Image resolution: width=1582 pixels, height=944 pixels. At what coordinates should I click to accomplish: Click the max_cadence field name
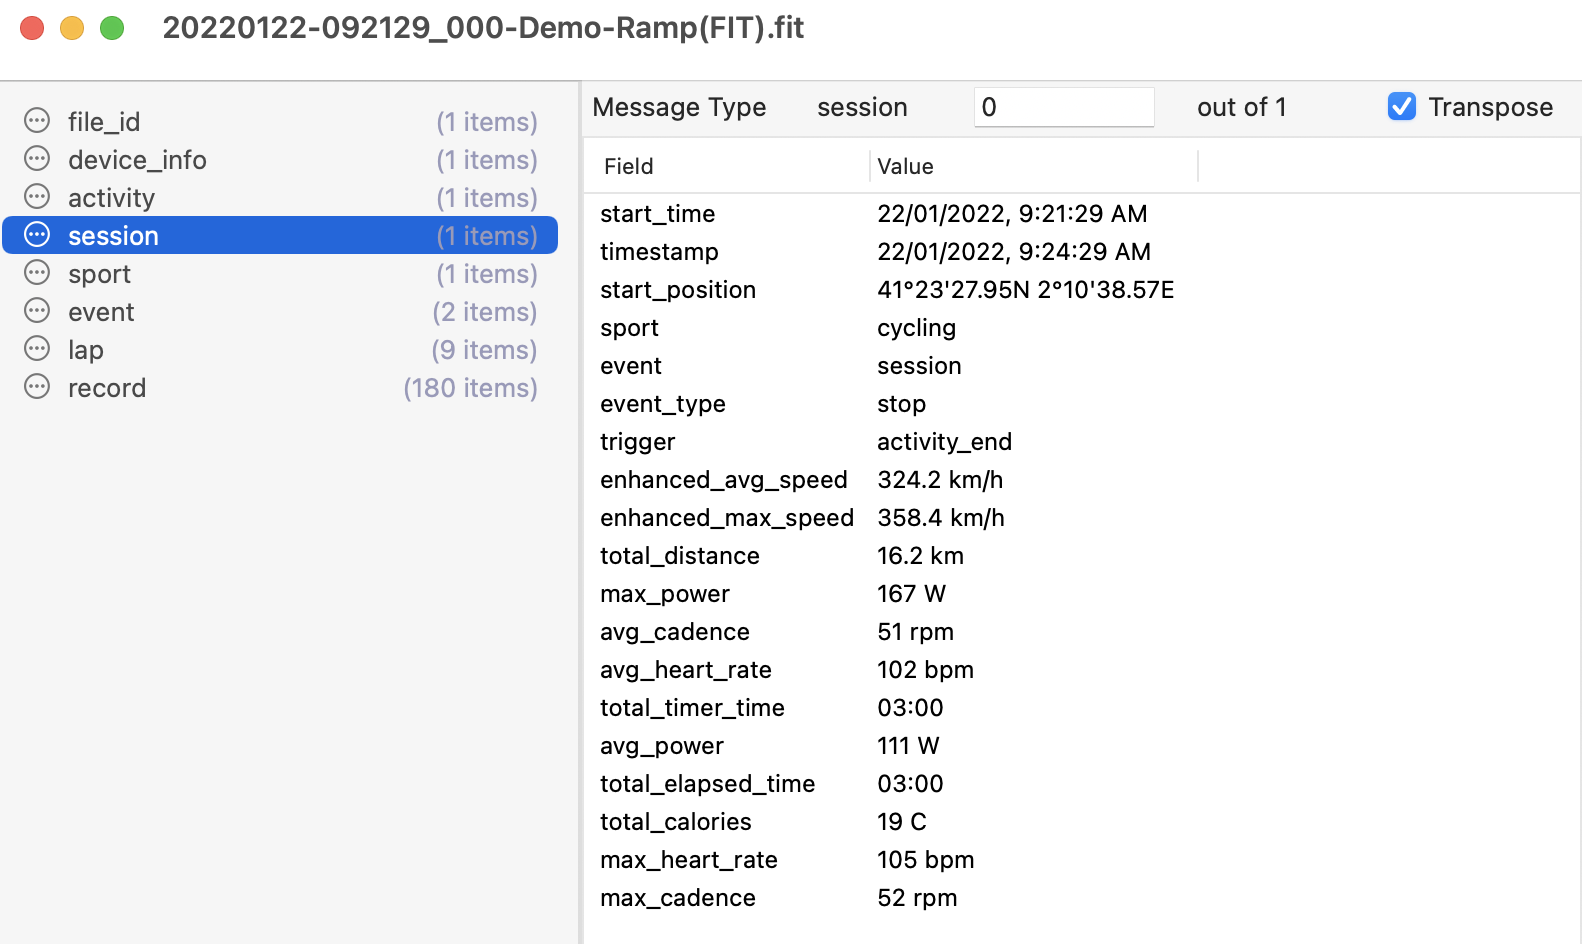(677, 898)
